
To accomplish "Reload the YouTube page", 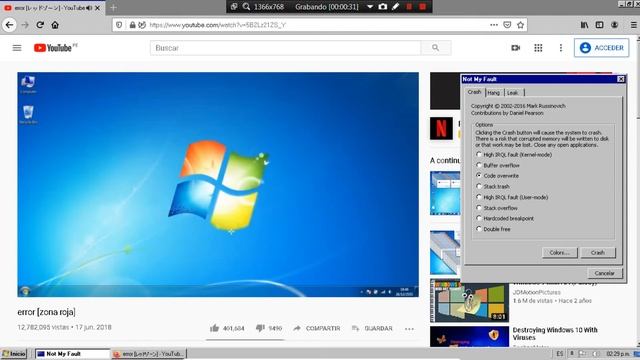I will click(40, 25).
